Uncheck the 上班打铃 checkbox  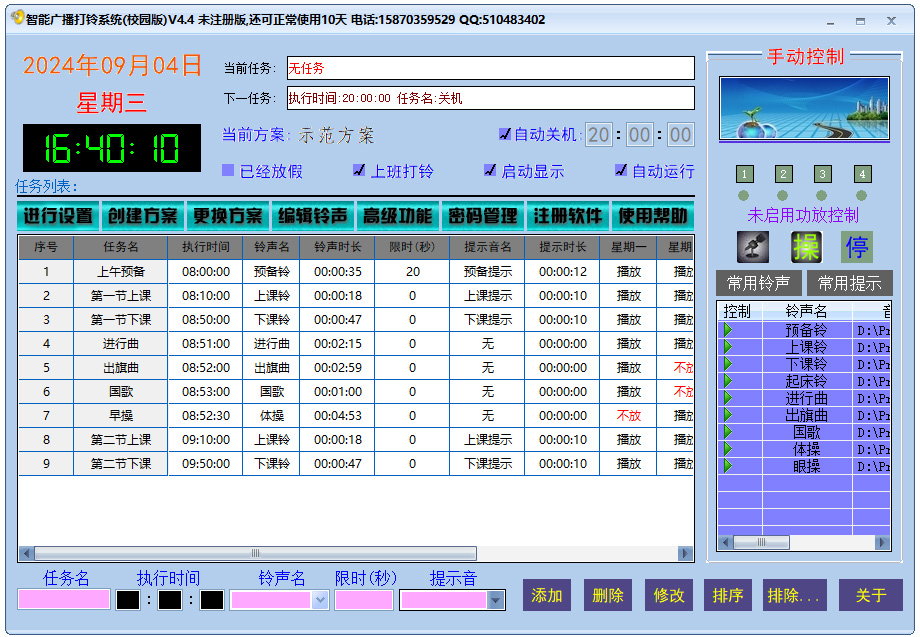click(360, 170)
